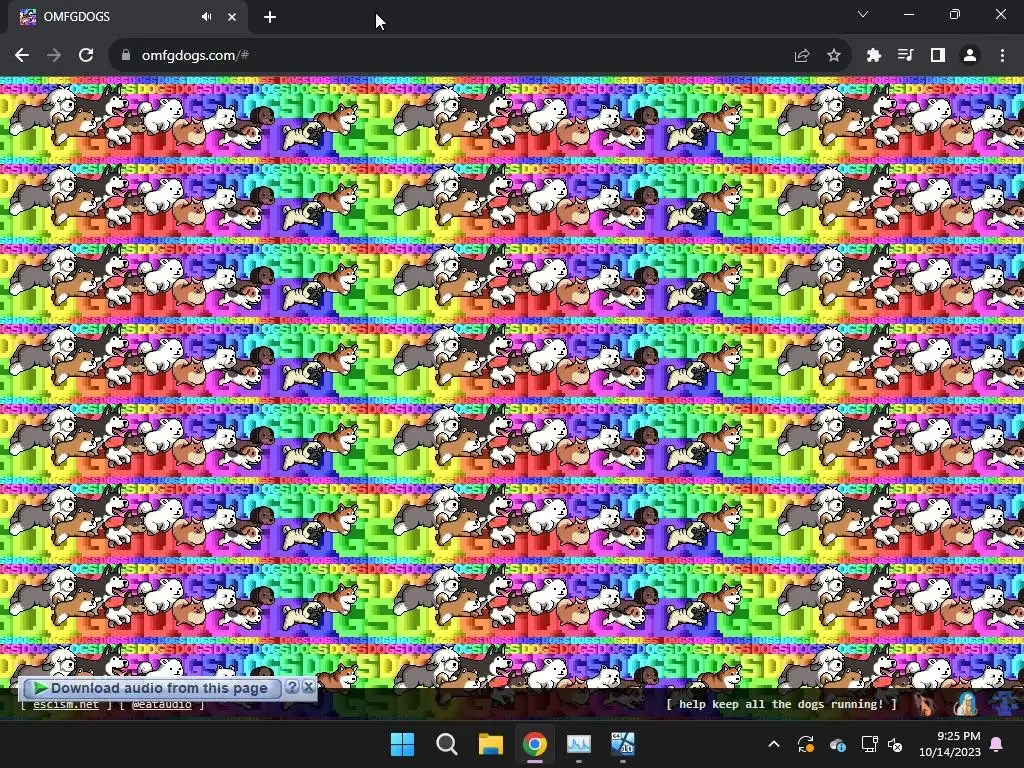Go forward to next page

coord(54,56)
